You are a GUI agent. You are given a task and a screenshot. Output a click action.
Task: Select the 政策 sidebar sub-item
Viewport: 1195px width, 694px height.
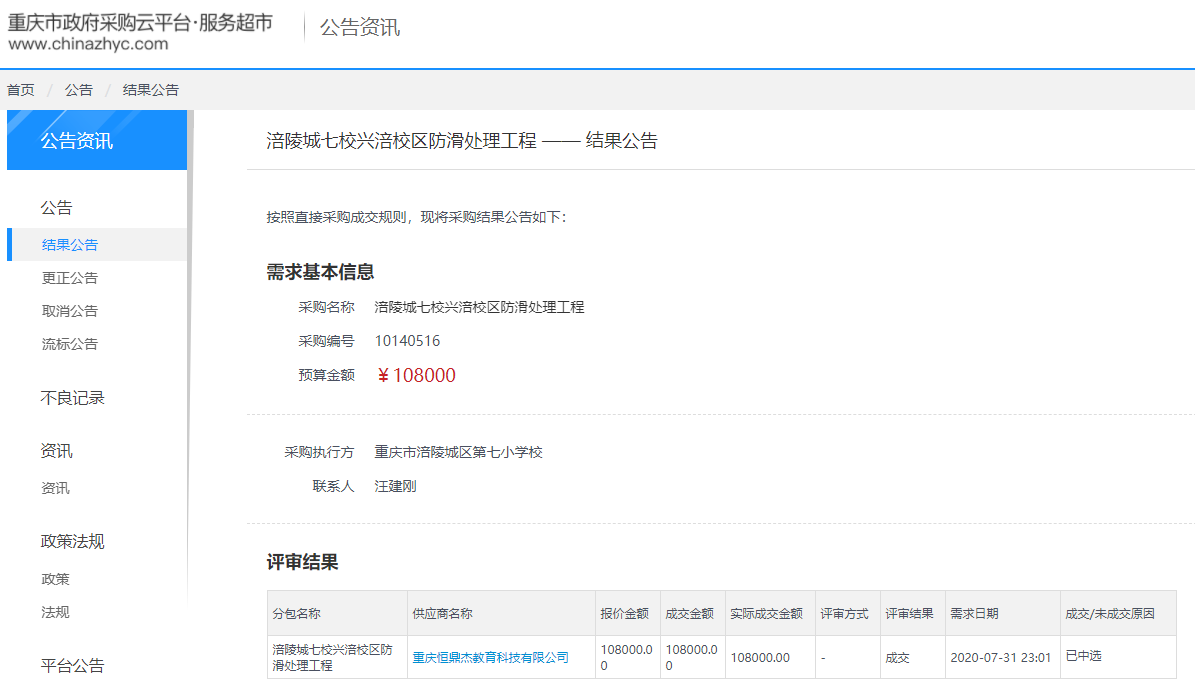tap(56, 579)
